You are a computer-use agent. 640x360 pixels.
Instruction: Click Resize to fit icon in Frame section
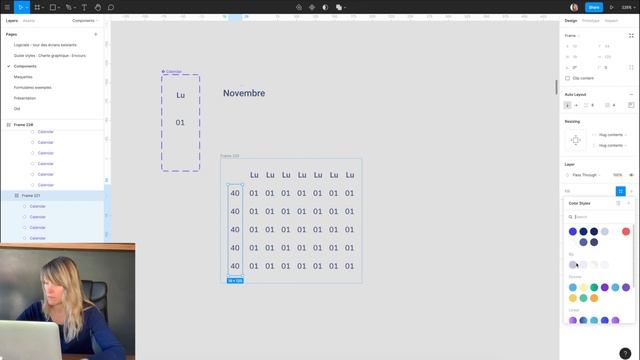(631, 36)
